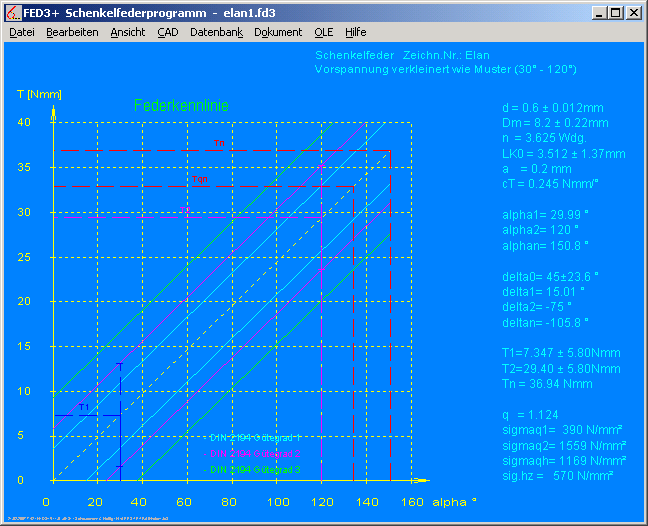This screenshot has width=648, height=526.
Task: Open the OLE menu
Action: click(323, 32)
